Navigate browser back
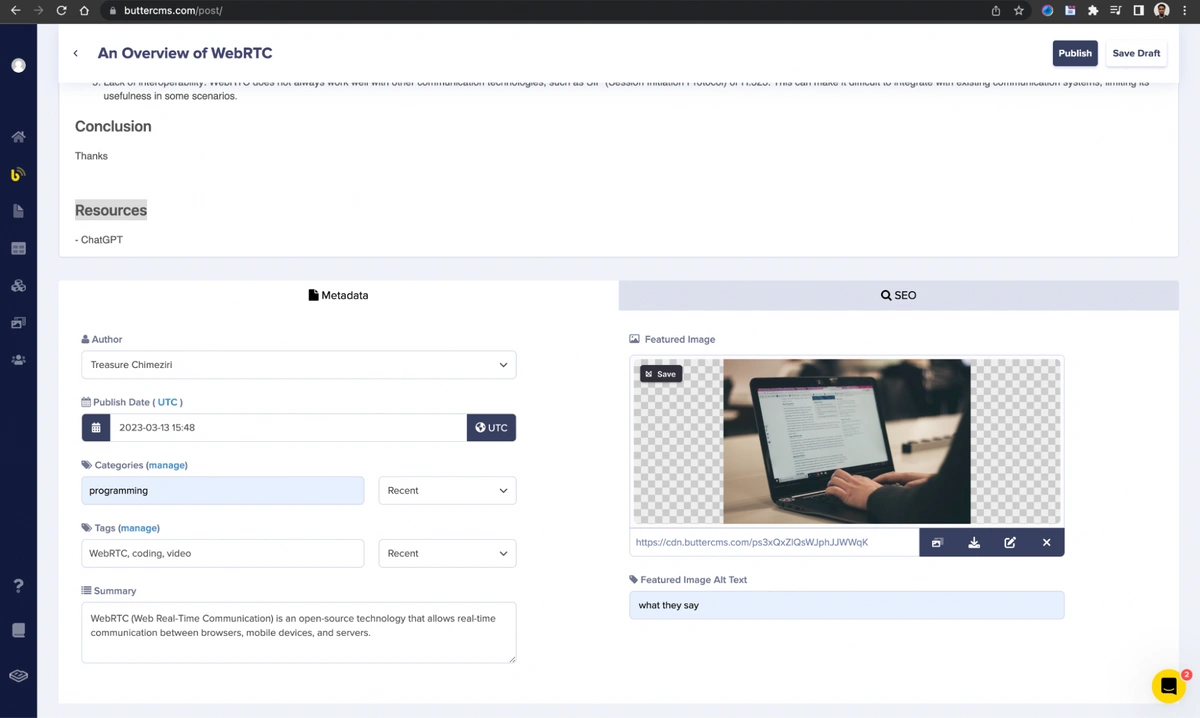Image resolution: width=1200 pixels, height=718 pixels. point(15,10)
